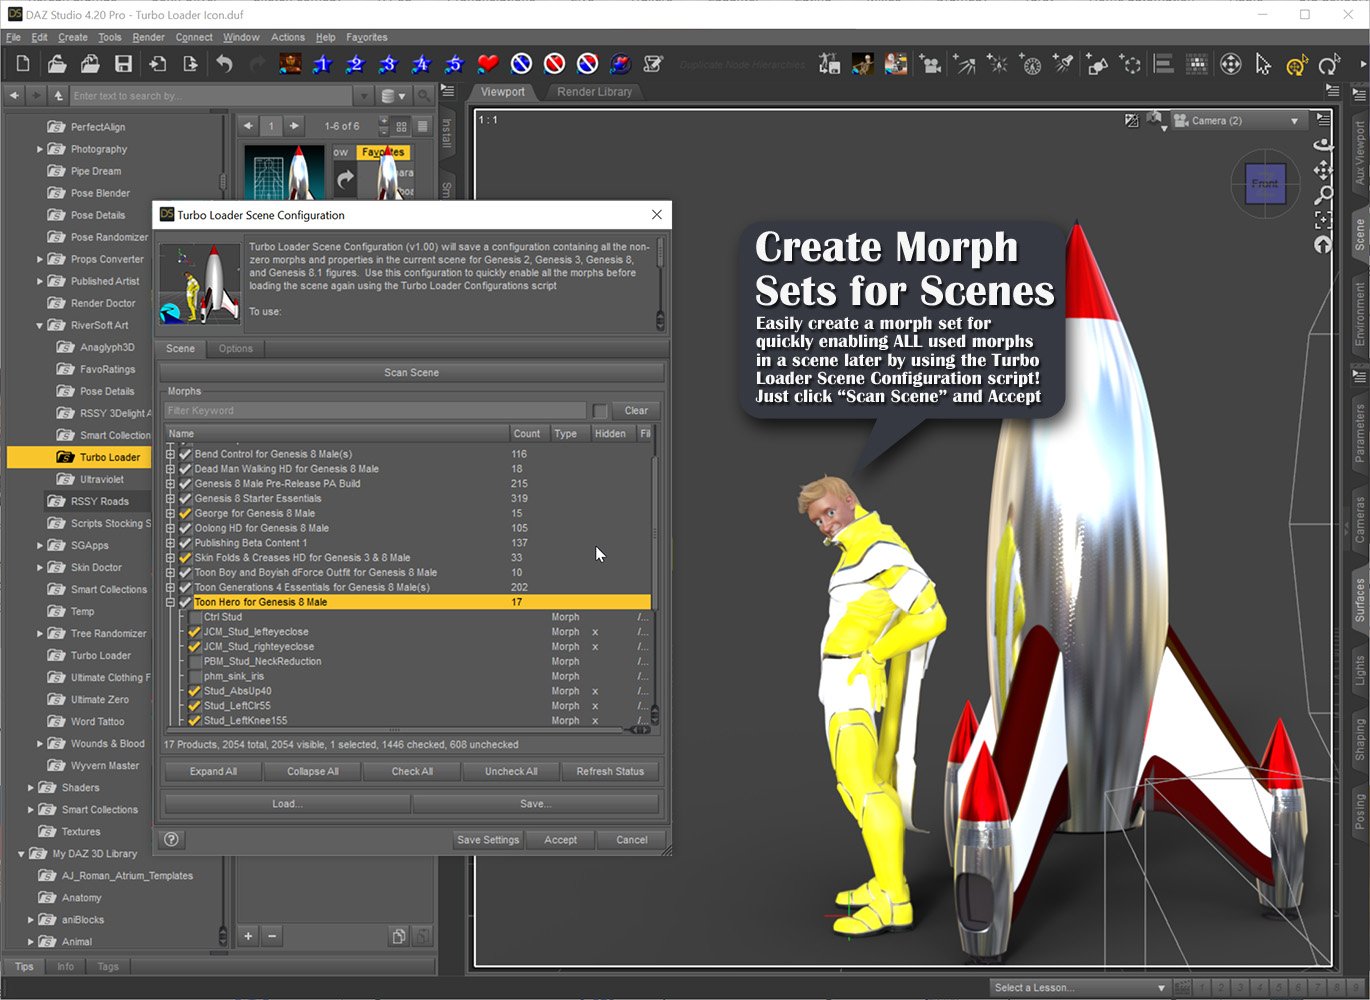Expand Publishing Beta Content 1 row
This screenshot has height=1000, width=1370.
[x=170, y=543]
